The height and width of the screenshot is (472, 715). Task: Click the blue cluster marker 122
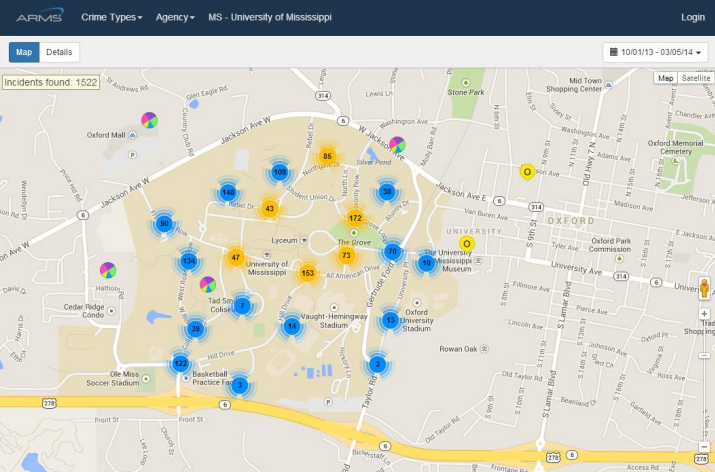(x=181, y=363)
